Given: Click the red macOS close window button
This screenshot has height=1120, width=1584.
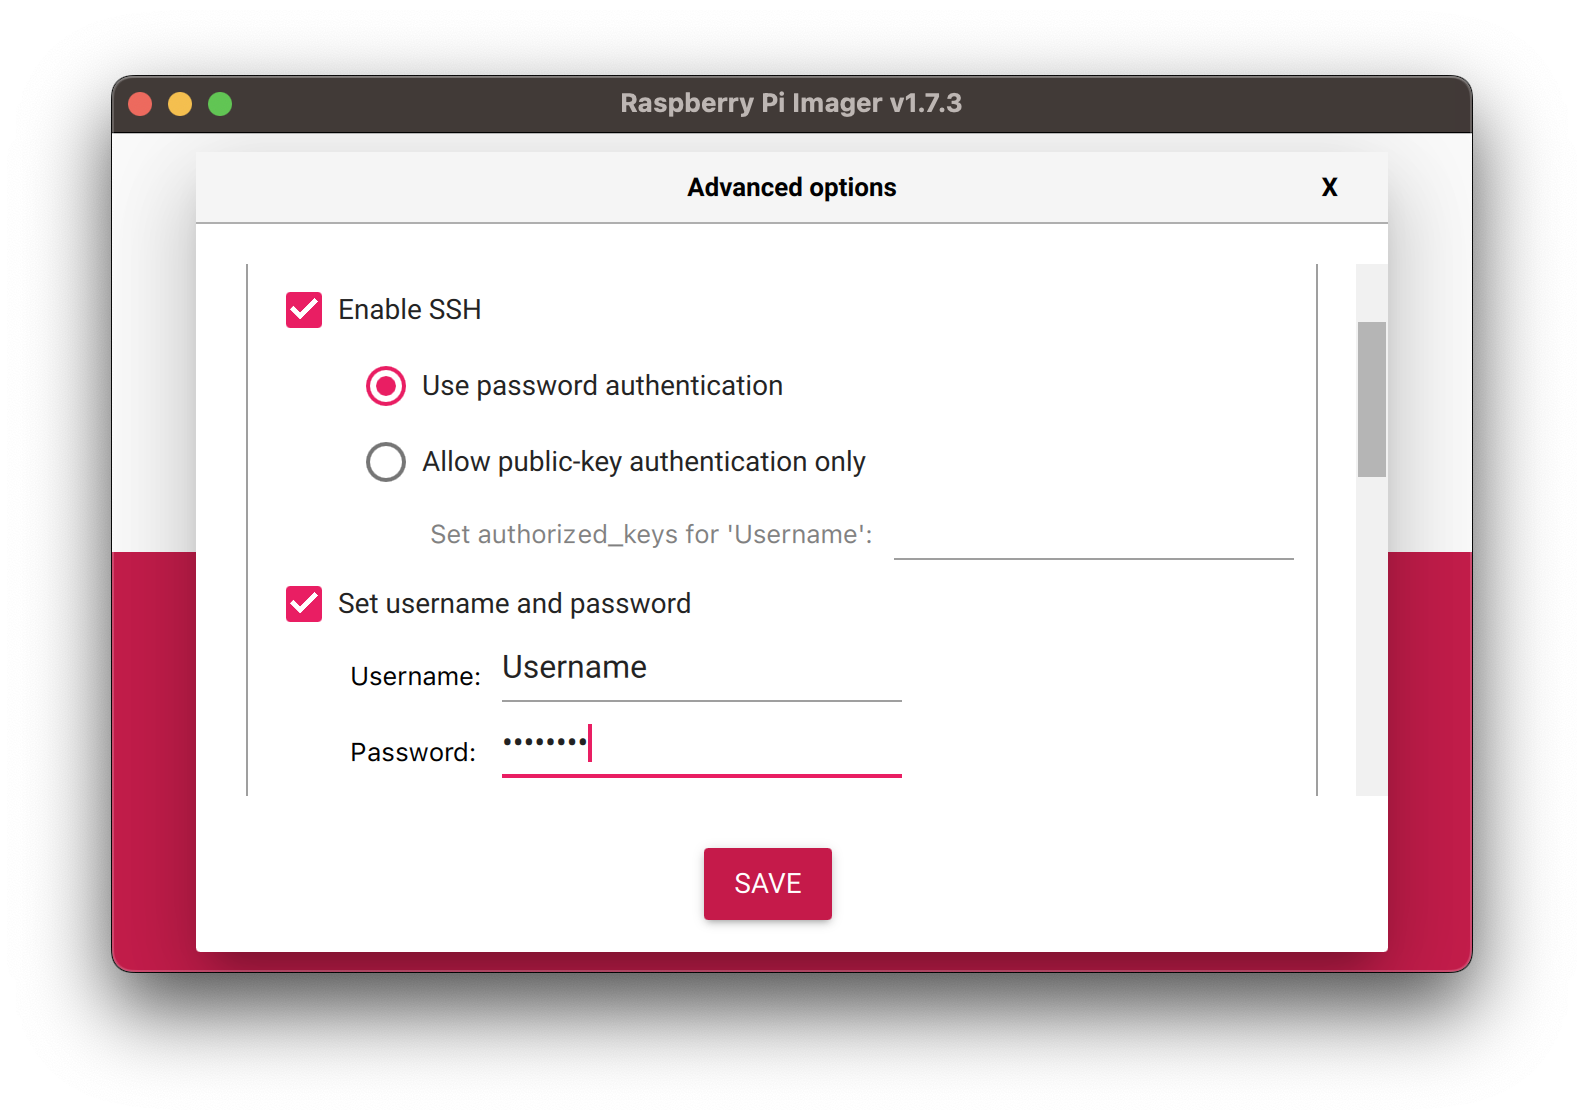Looking at the screenshot, I should point(140,104).
